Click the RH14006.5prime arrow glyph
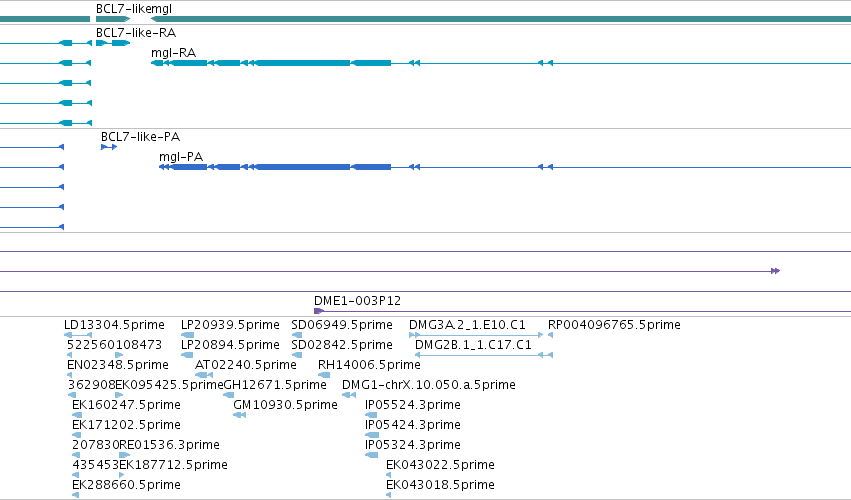Screen dimensions: 851x500 pyautogui.click(x=324, y=375)
